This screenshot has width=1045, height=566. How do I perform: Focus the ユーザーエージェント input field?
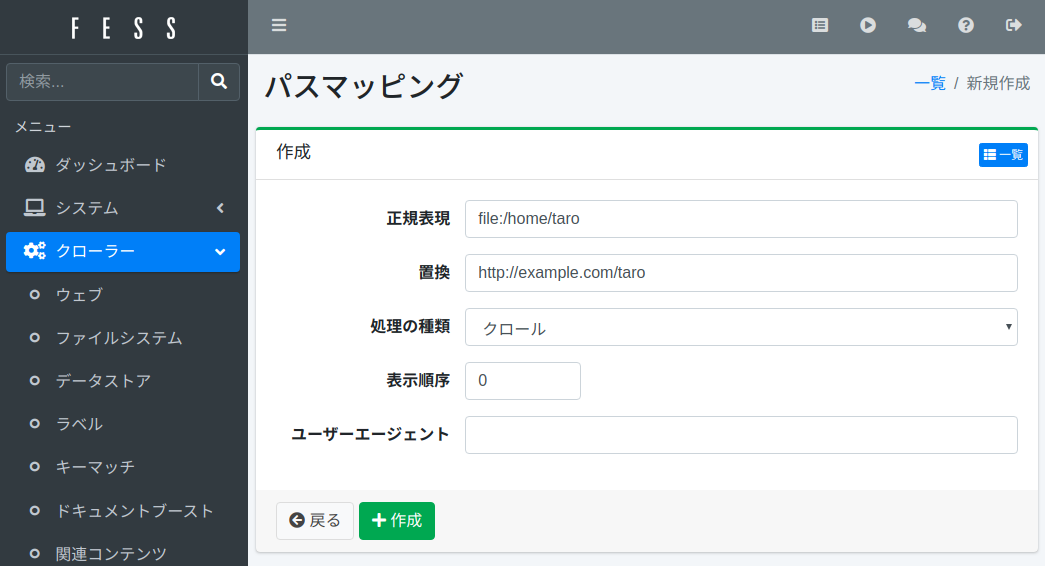[741, 435]
